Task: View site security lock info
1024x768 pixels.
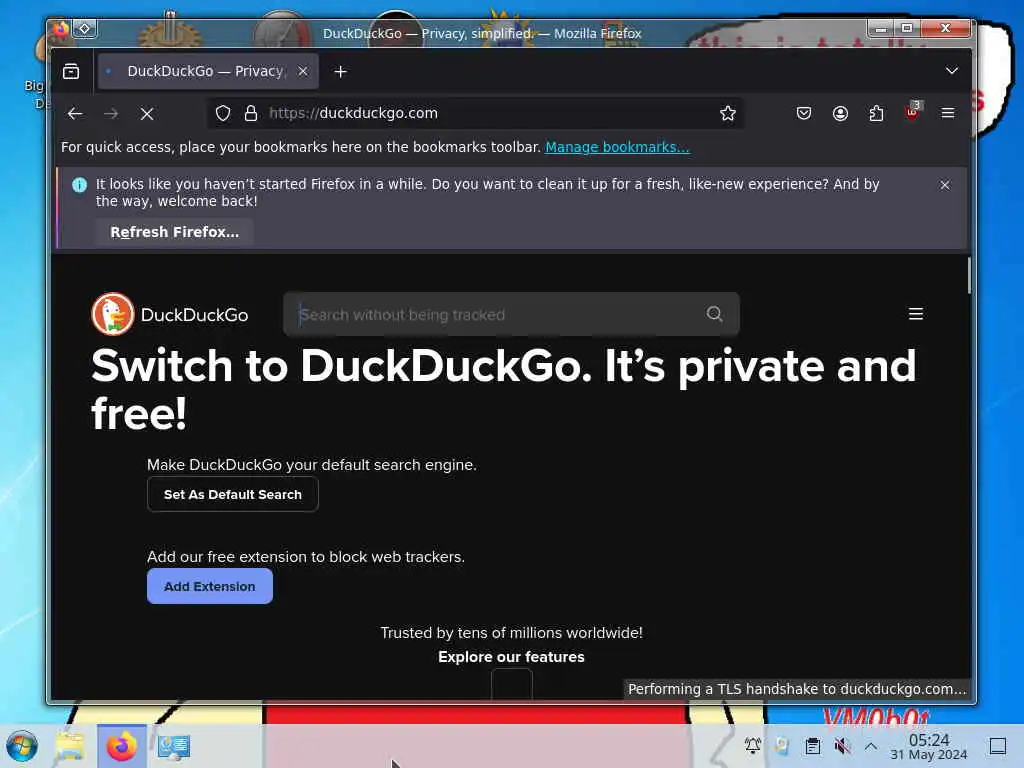Action: (x=251, y=114)
